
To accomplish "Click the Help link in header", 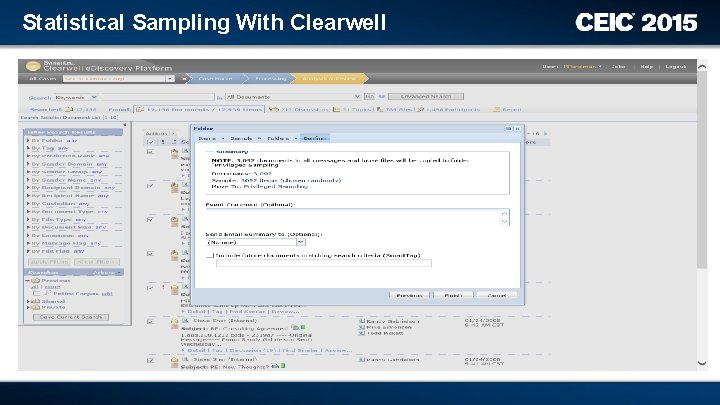I will [647, 67].
